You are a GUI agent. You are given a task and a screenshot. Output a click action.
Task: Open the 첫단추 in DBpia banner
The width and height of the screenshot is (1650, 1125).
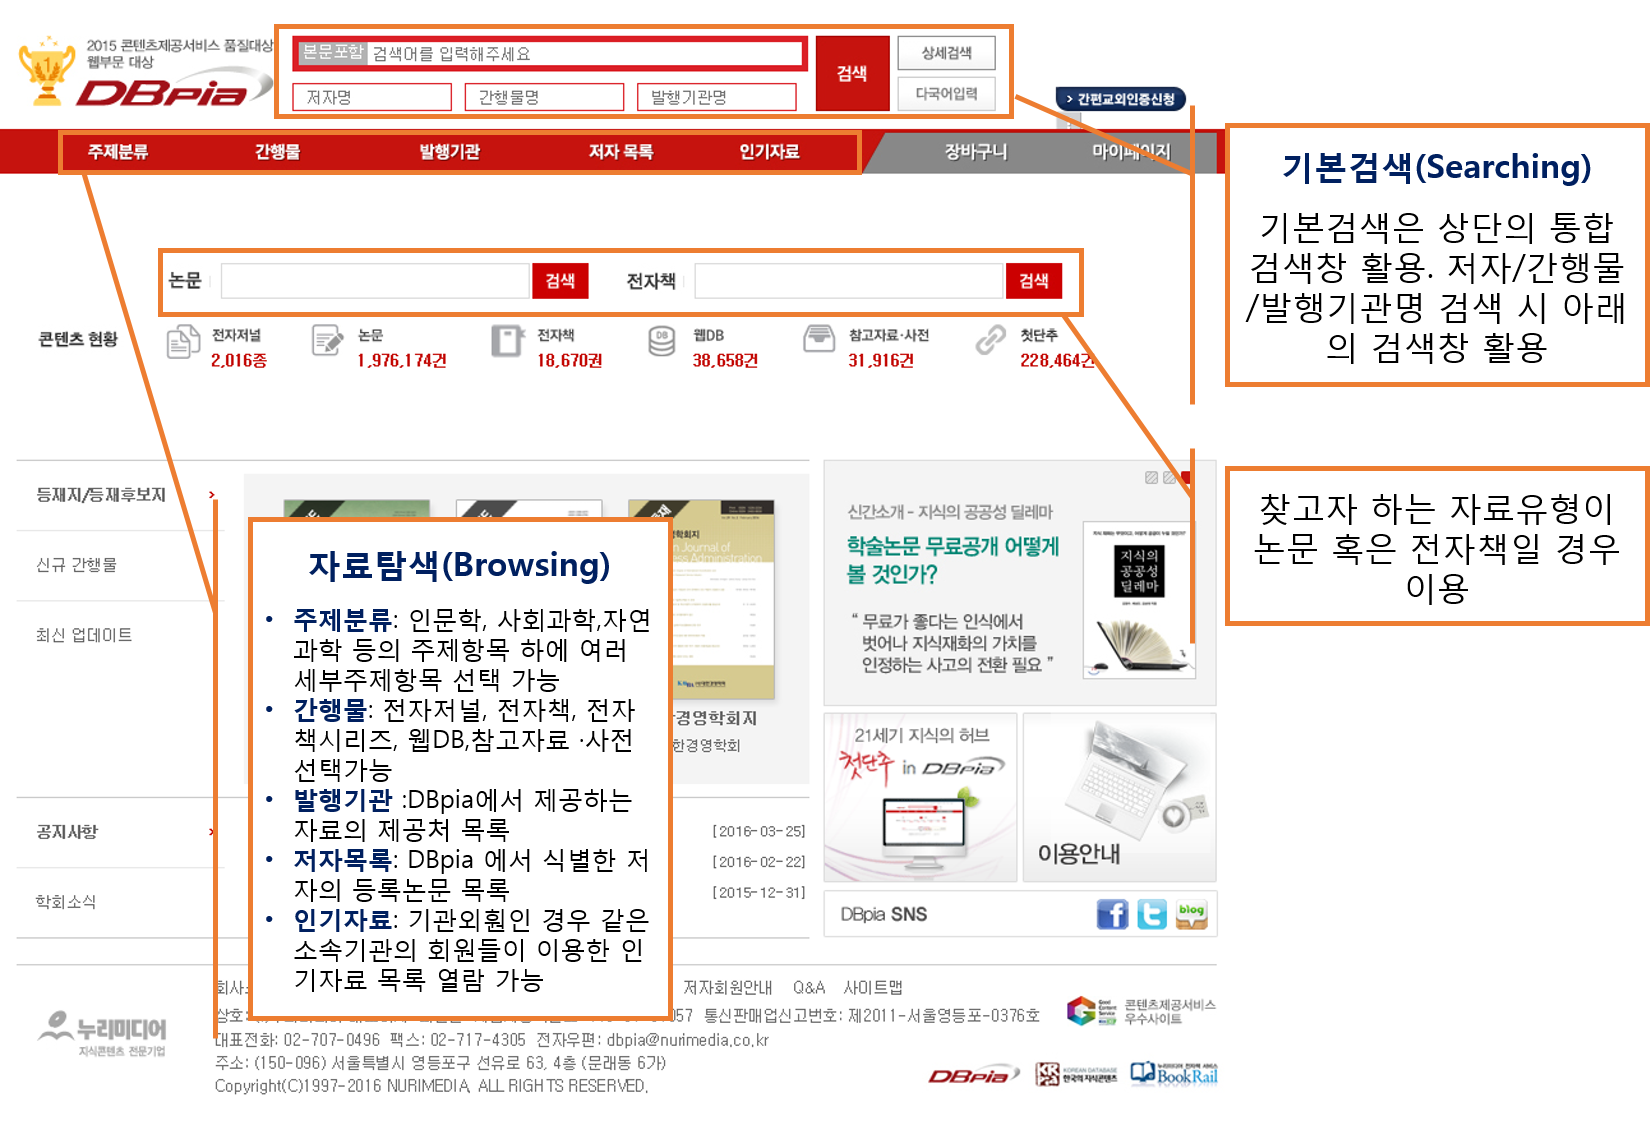921,797
